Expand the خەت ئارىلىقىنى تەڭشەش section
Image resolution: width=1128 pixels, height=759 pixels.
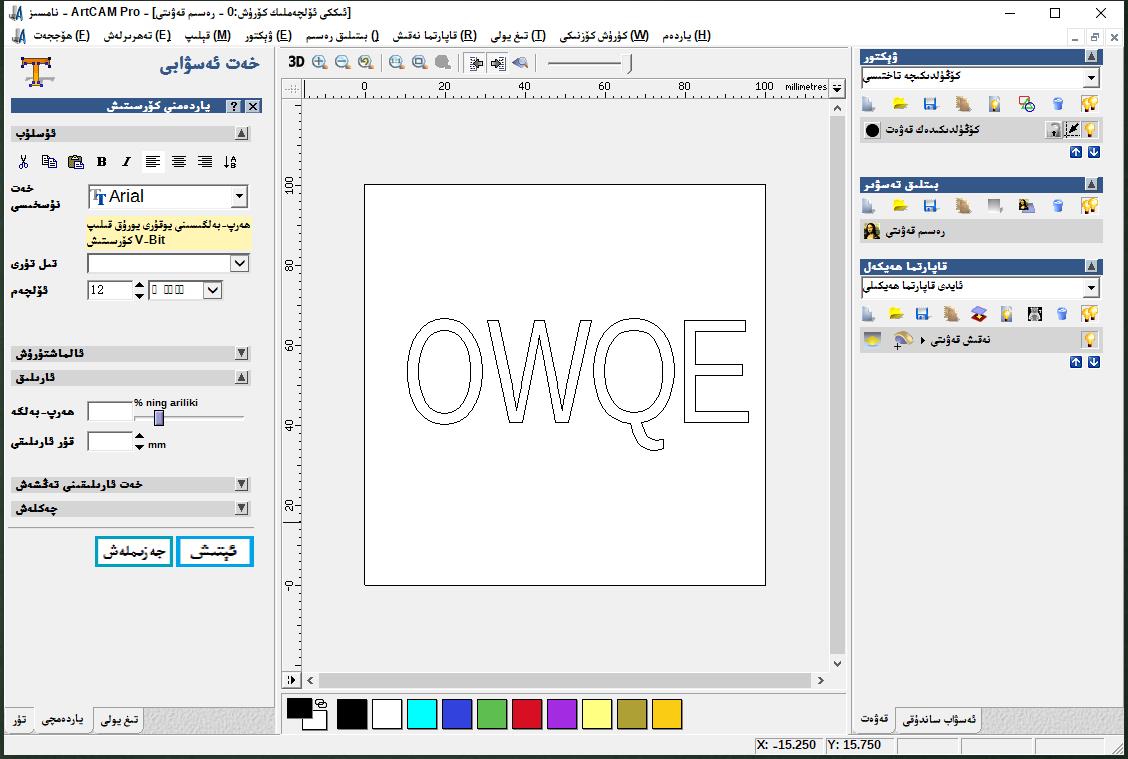click(x=242, y=484)
